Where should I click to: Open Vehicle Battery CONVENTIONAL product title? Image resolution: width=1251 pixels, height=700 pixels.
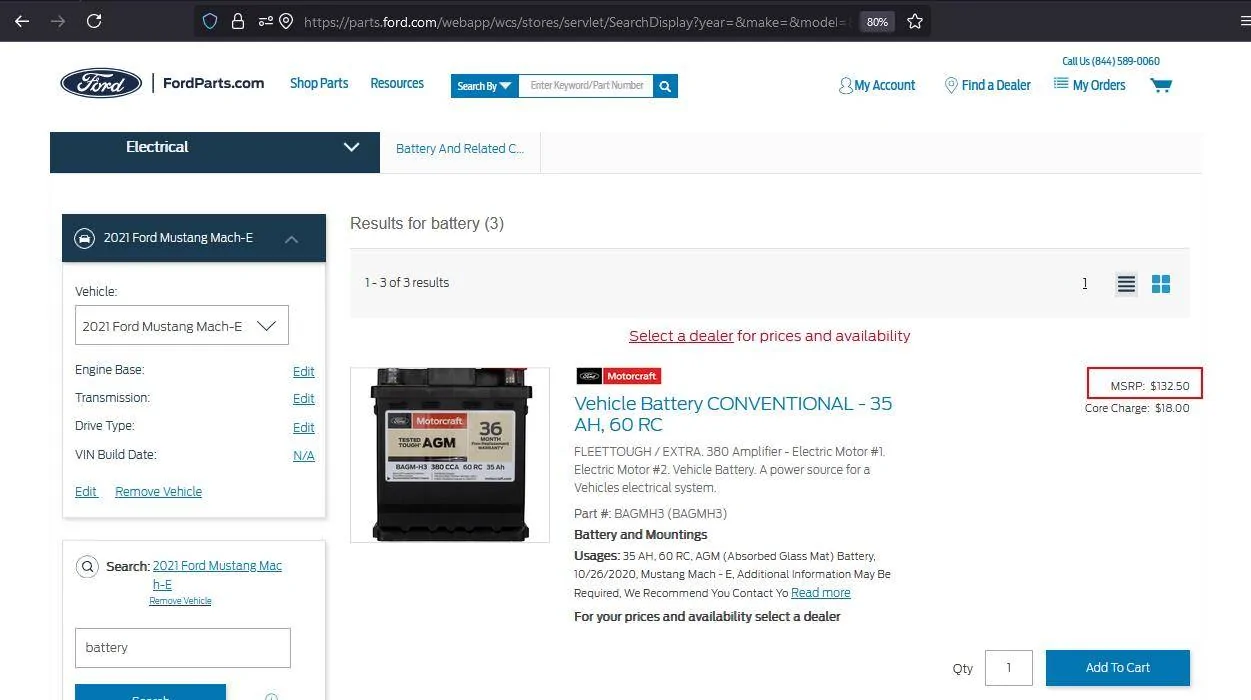733,414
